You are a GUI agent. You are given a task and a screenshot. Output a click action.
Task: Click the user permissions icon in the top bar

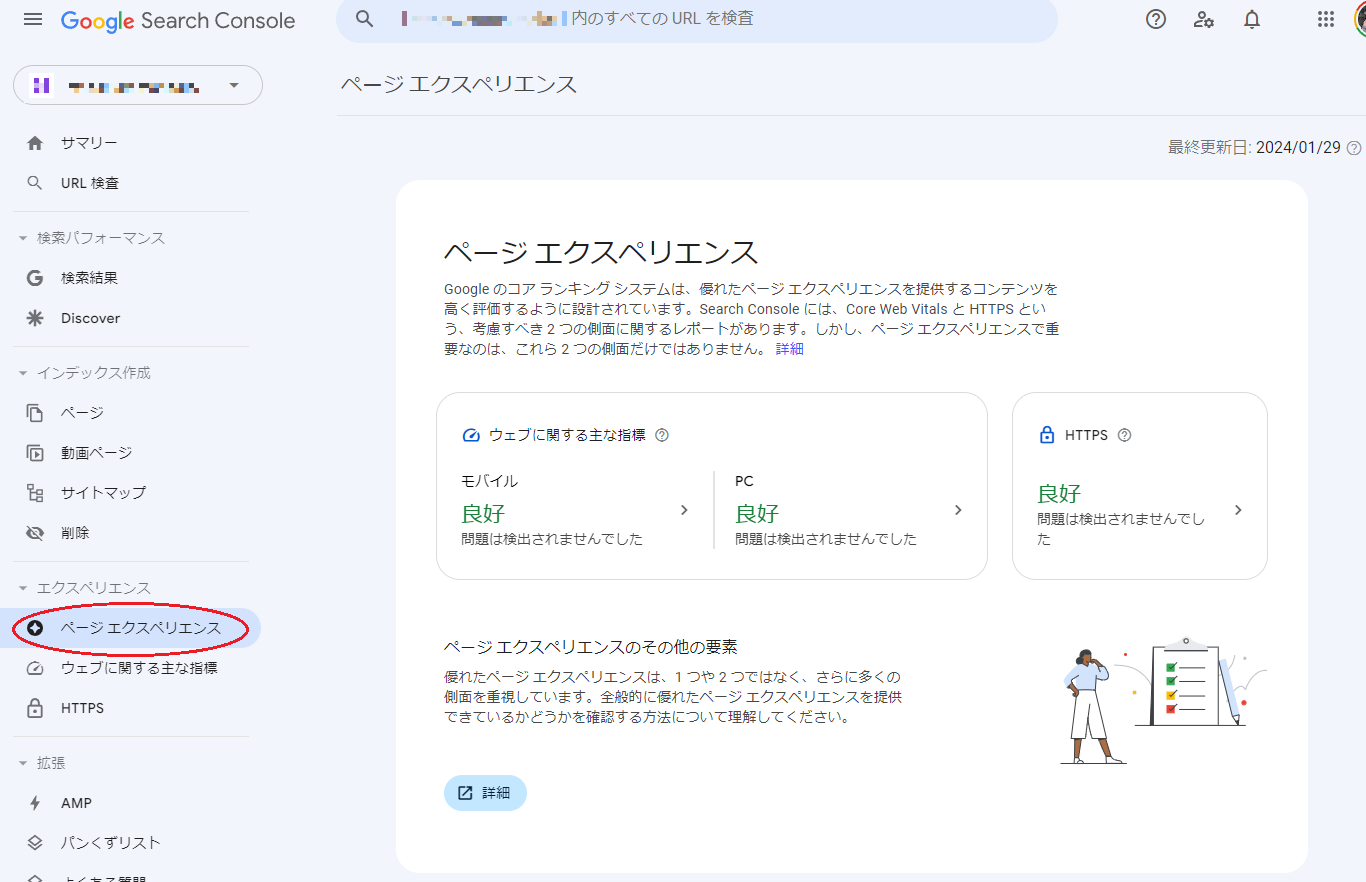[1203, 19]
